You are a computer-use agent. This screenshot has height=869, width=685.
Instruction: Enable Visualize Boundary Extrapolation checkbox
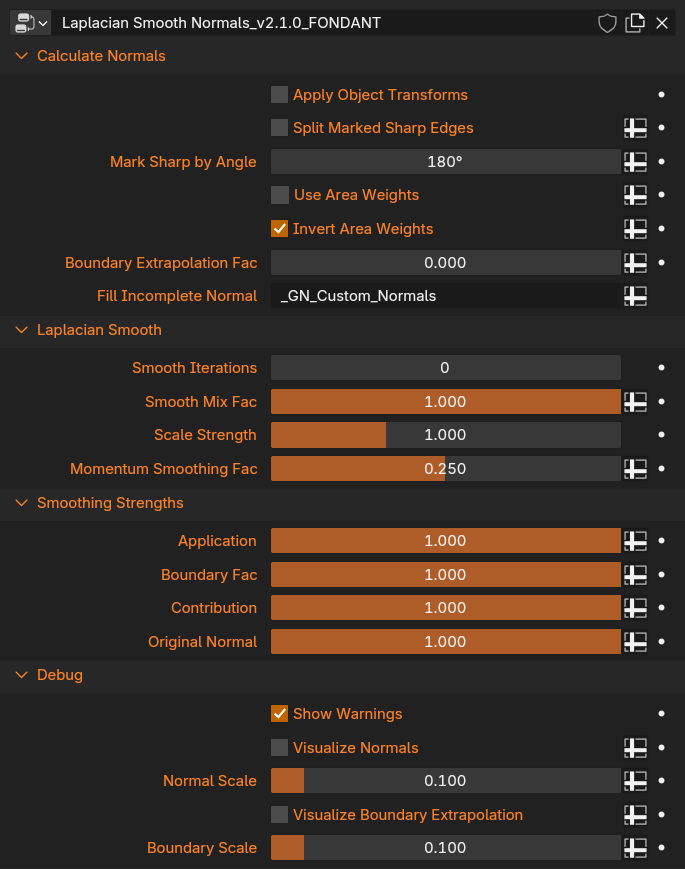coord(279,814)
